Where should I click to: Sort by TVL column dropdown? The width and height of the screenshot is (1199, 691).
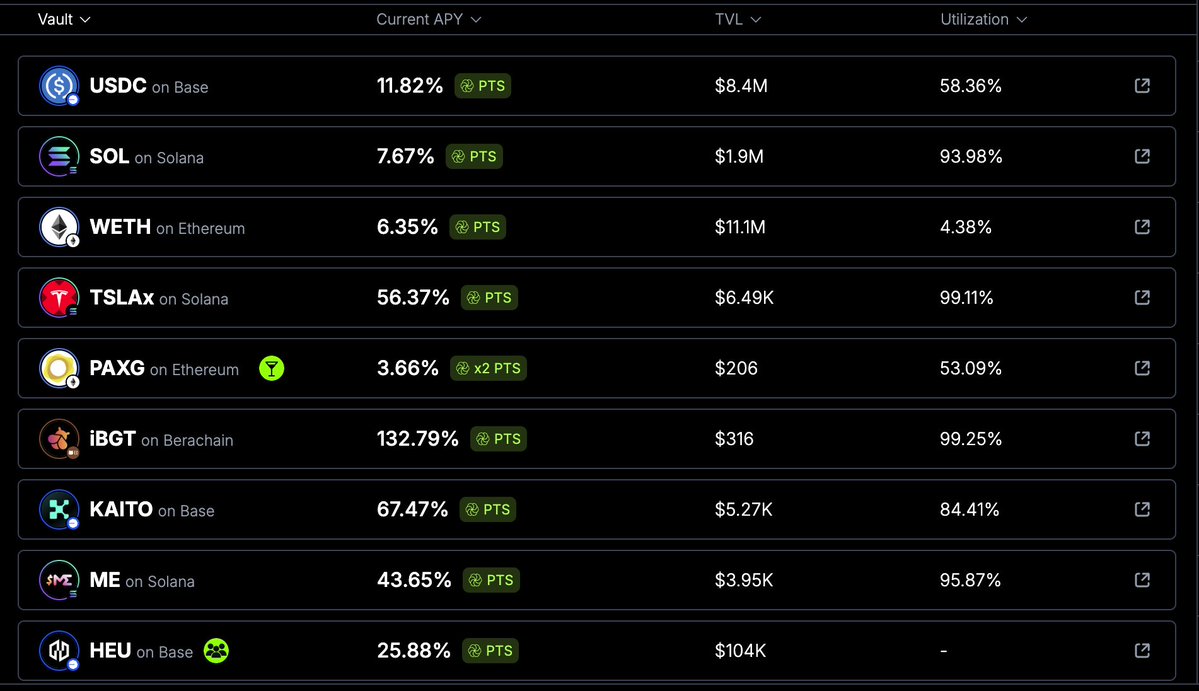coord(738,19)
